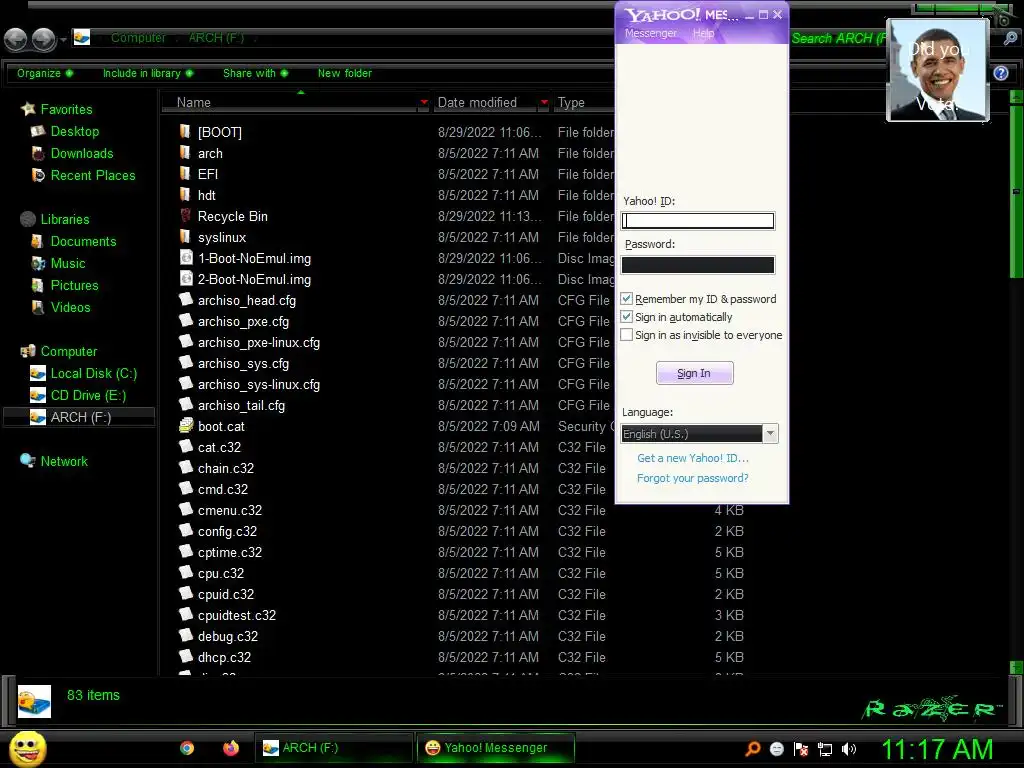Switch to the ARCH (F:) taskbar button
1024x768 pixels.
pyautogui.click(x=333, y=748)
